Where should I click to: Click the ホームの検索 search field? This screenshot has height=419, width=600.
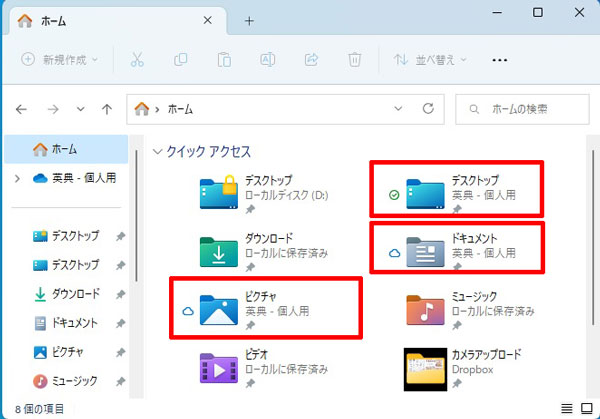522,109
